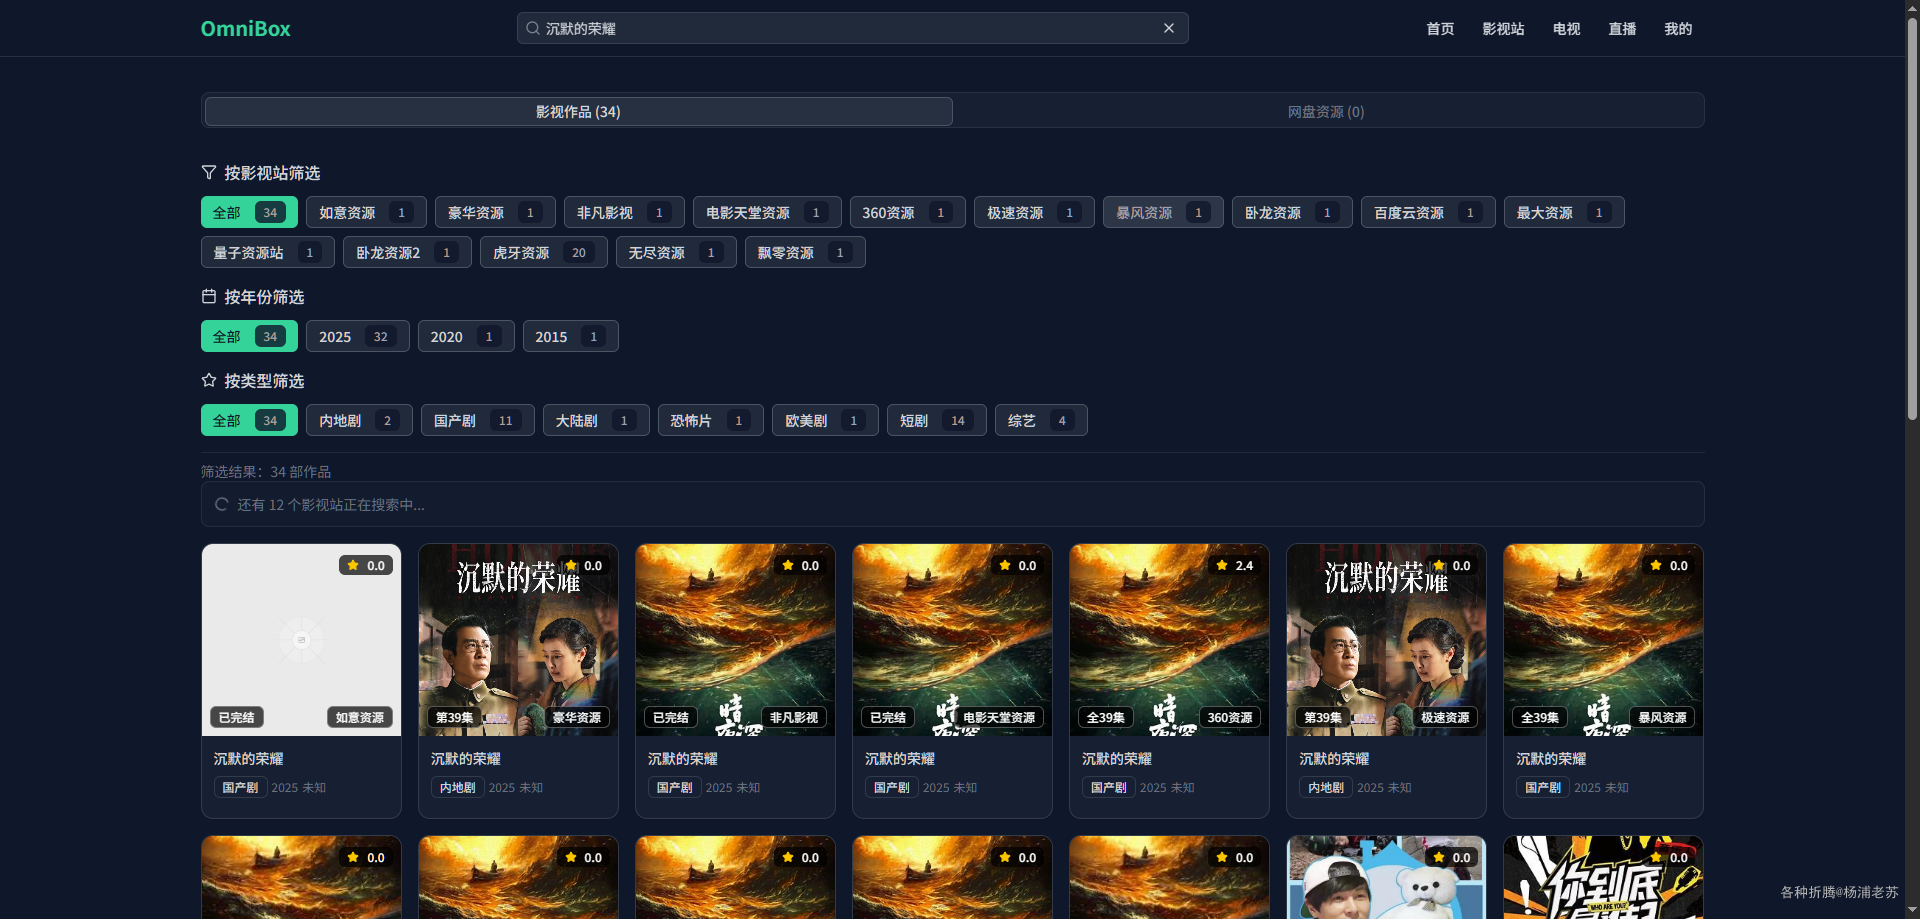The height and width of the screenshot is (919, 1920).
Task: Filter by 豪华资源 site
Action: tap(495, 212)
